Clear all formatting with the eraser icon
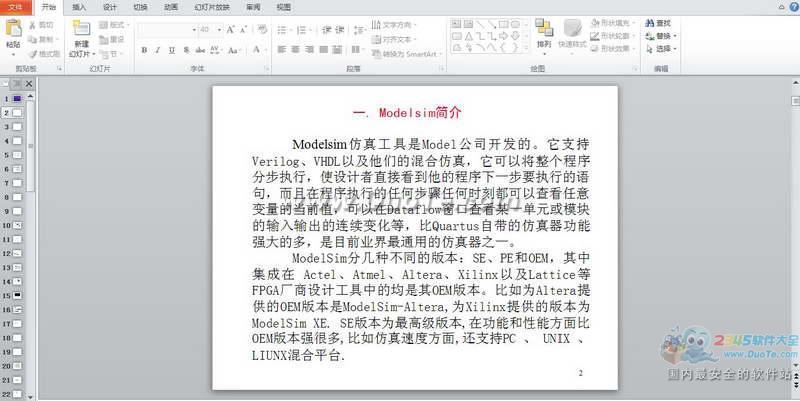800x401 pixels. pyautogui.click(x=262, y=30)
